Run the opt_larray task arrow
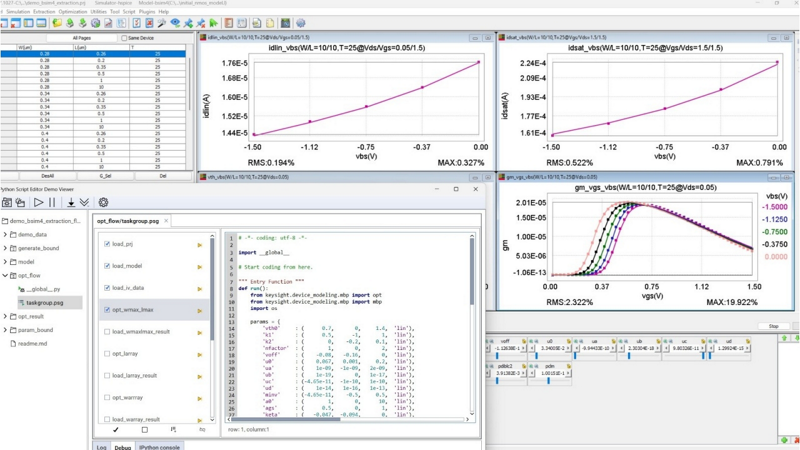The width and height of the screenshot is (800, 450). tap(200, 355)
